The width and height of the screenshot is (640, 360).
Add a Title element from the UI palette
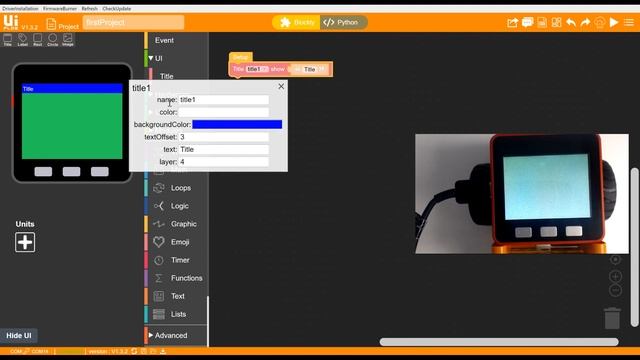8,40
